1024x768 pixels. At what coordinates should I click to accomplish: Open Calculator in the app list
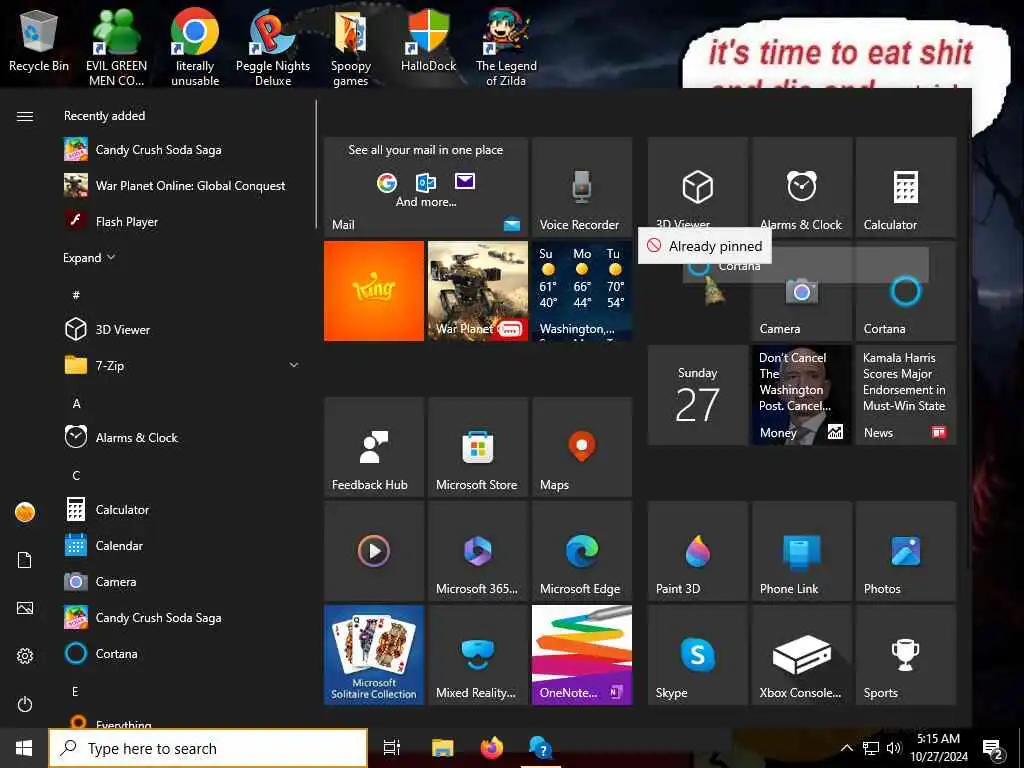[x=183, y=509]
